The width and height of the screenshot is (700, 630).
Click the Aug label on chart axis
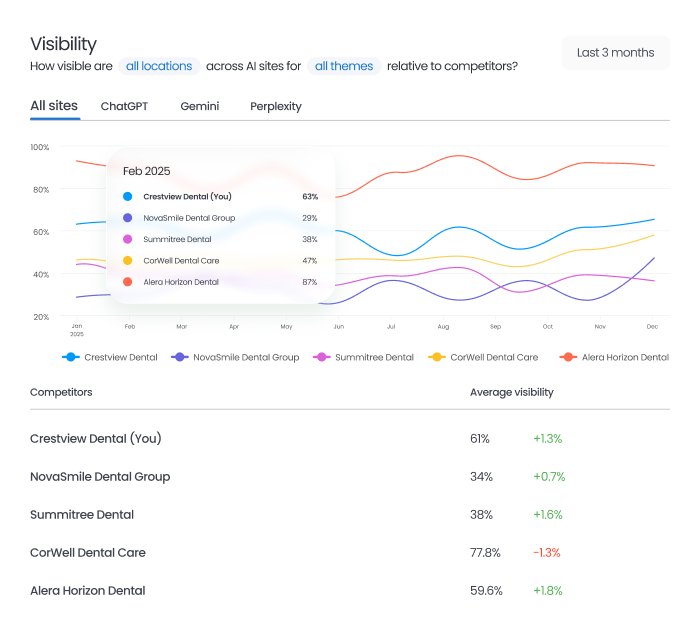pyautogui.click(x=443, y=326)
